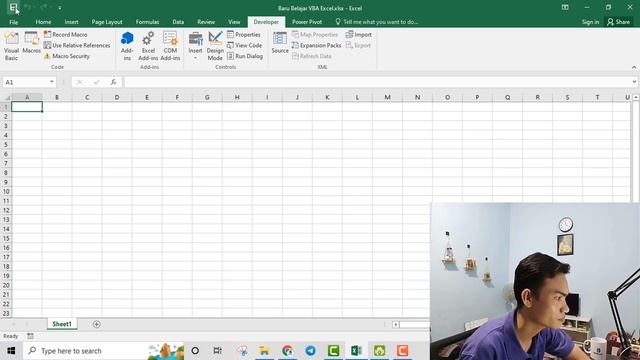Open the Add-ins store button
Screen dimensions: 640x360
coord(127,46)
